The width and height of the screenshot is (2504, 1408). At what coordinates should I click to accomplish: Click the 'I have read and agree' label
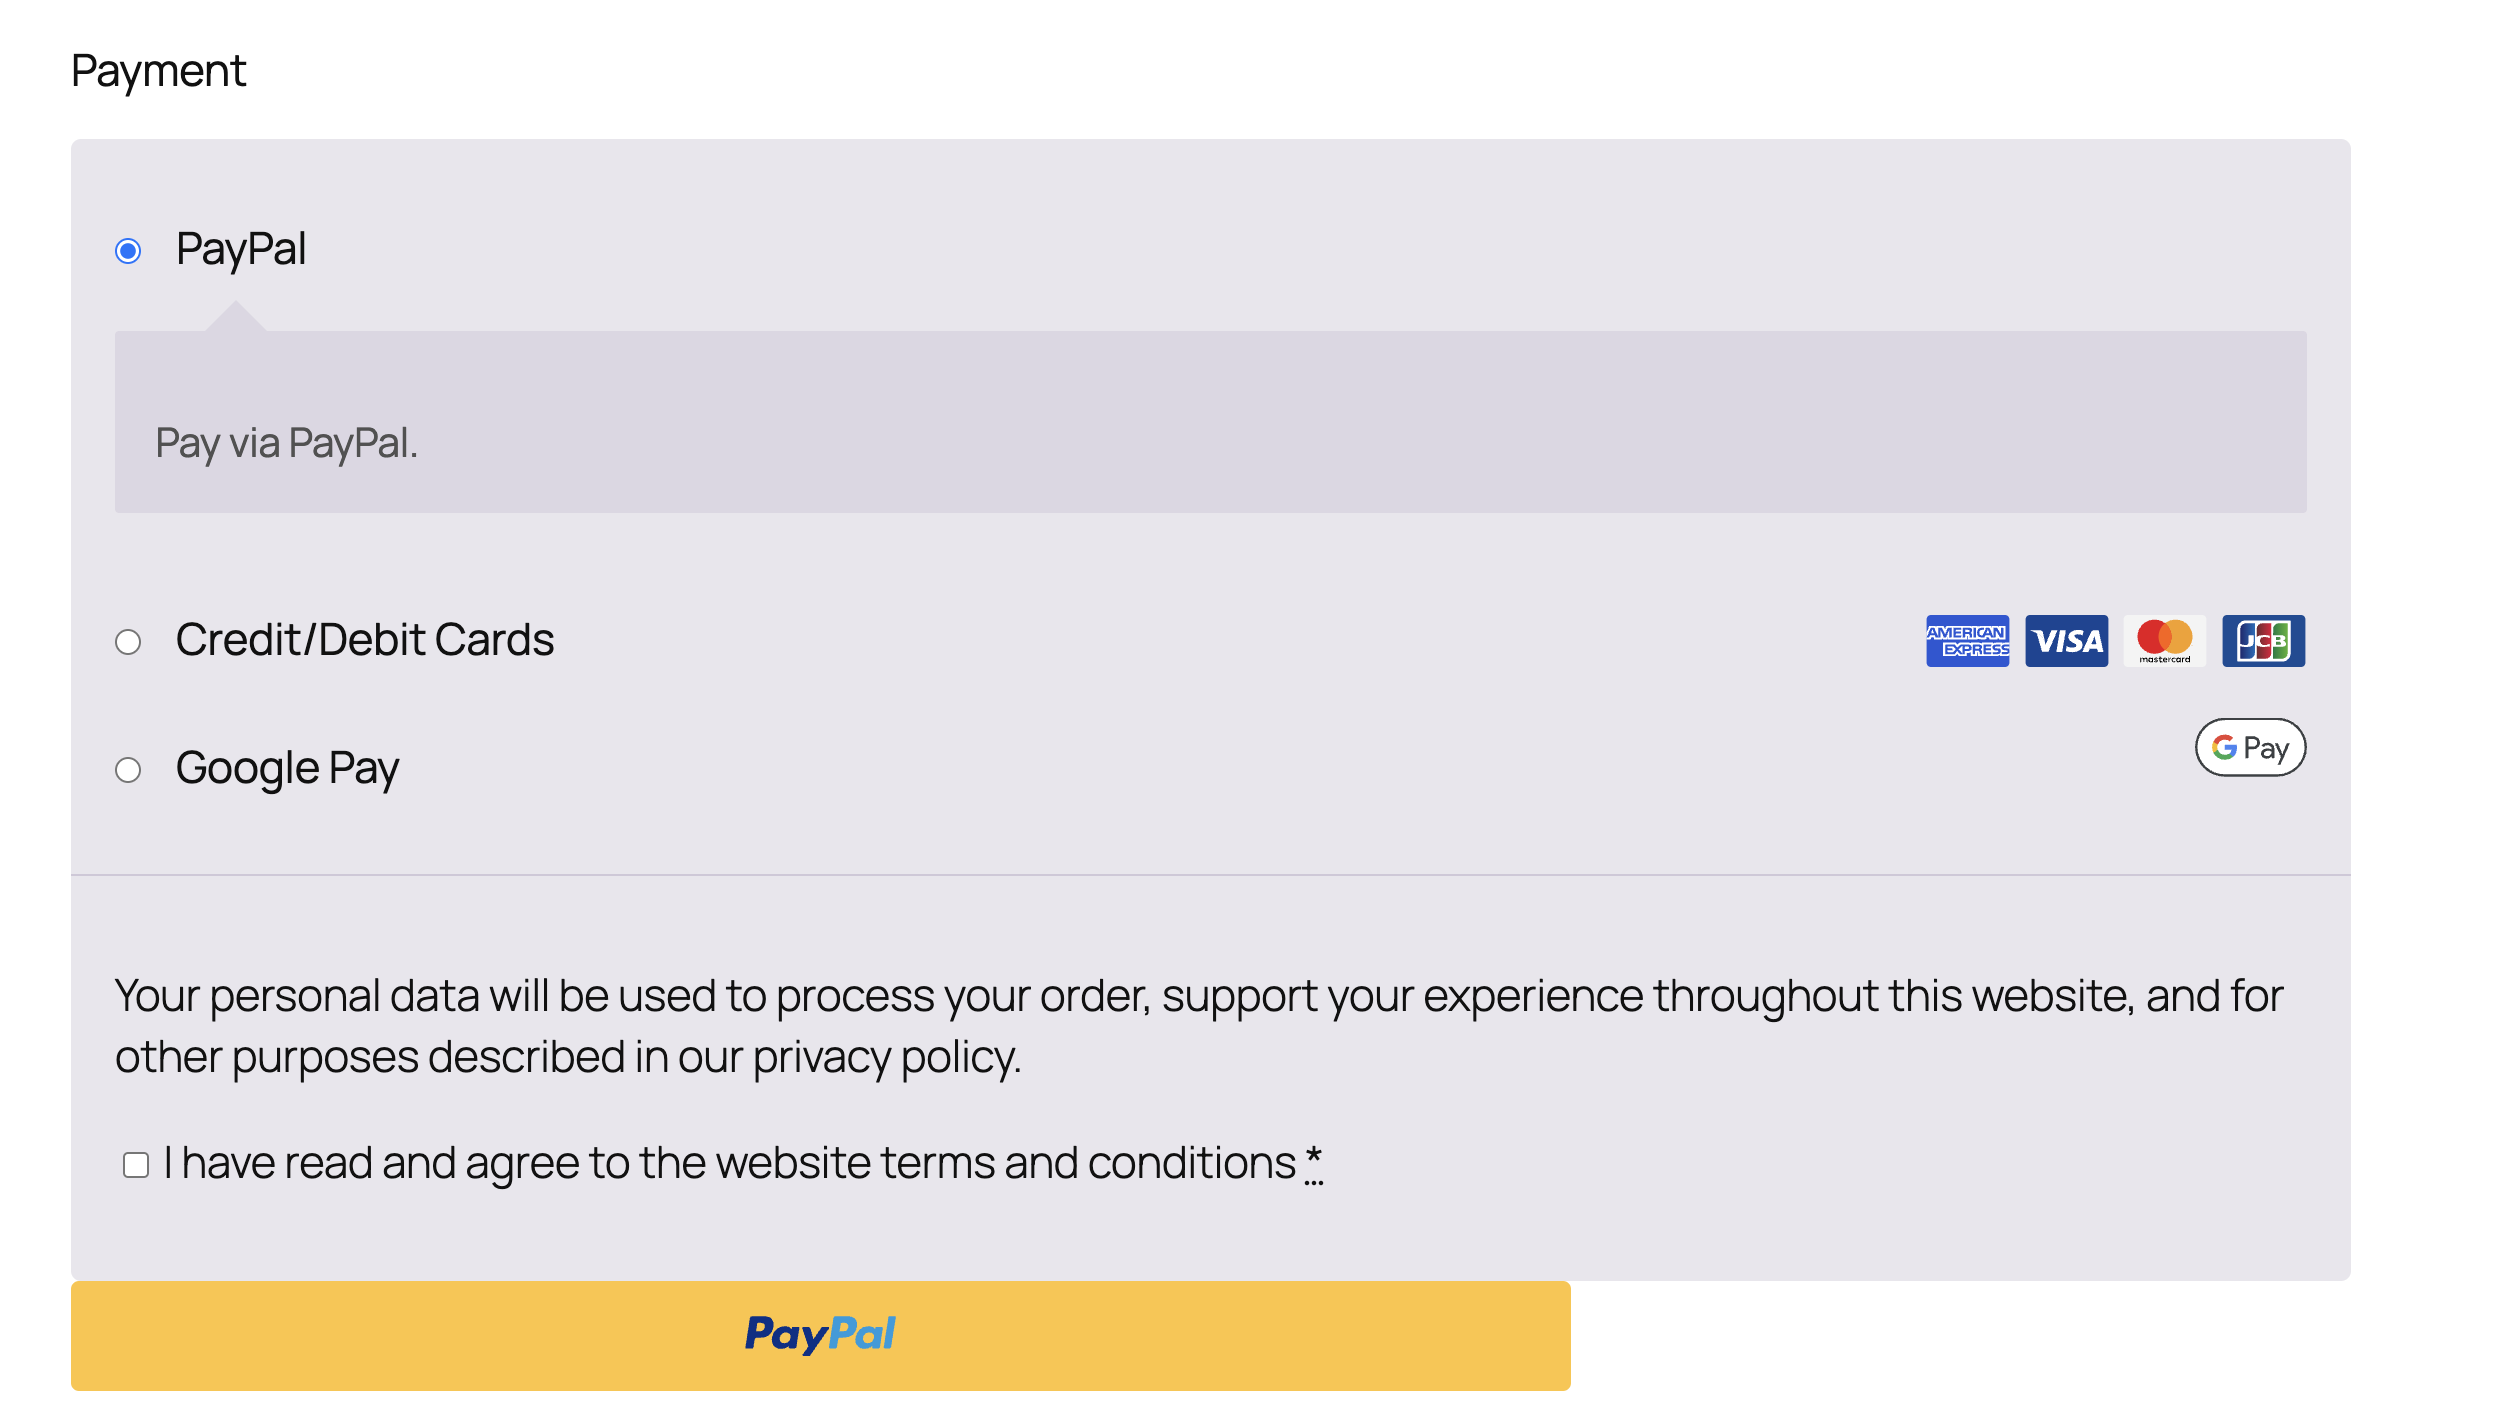(730, 1164)
